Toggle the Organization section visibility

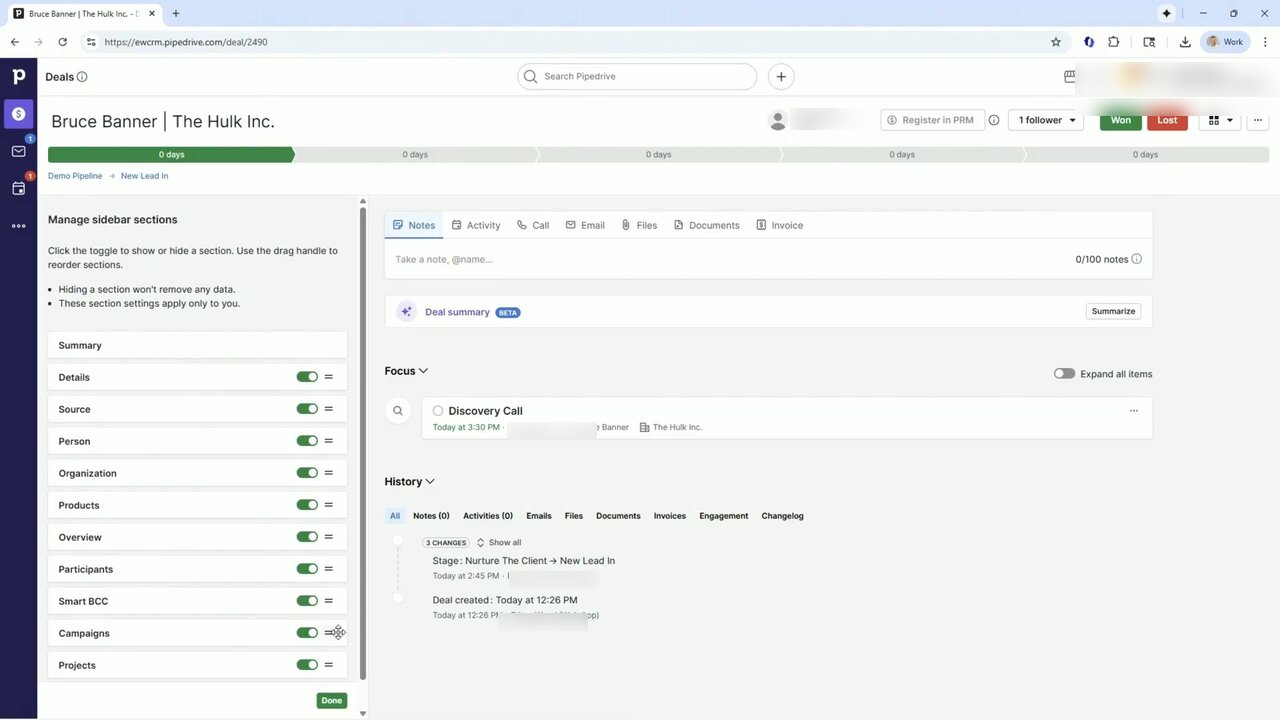tap(307, 473)
